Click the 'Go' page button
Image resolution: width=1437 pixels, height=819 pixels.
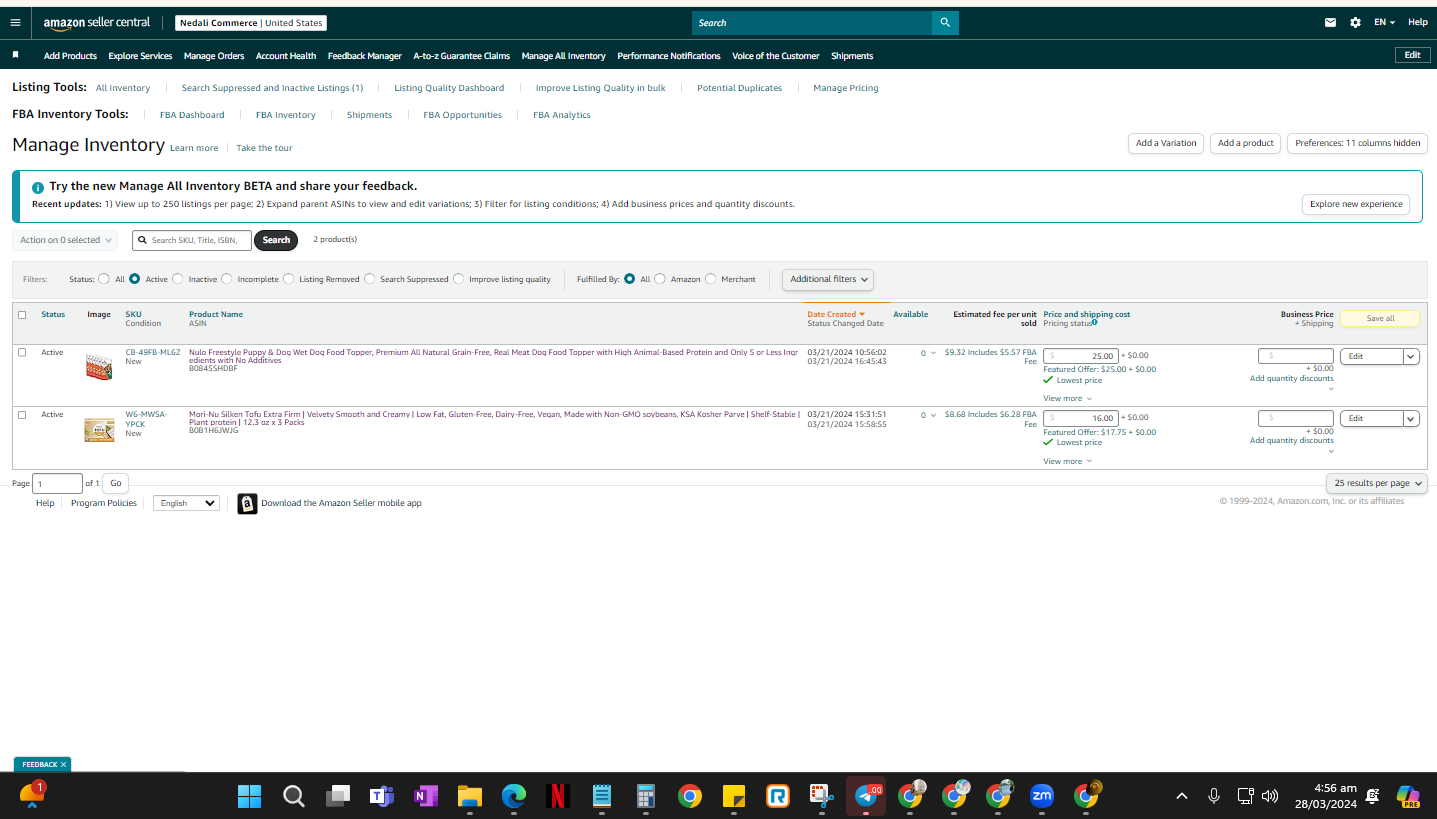click(116, 483)
